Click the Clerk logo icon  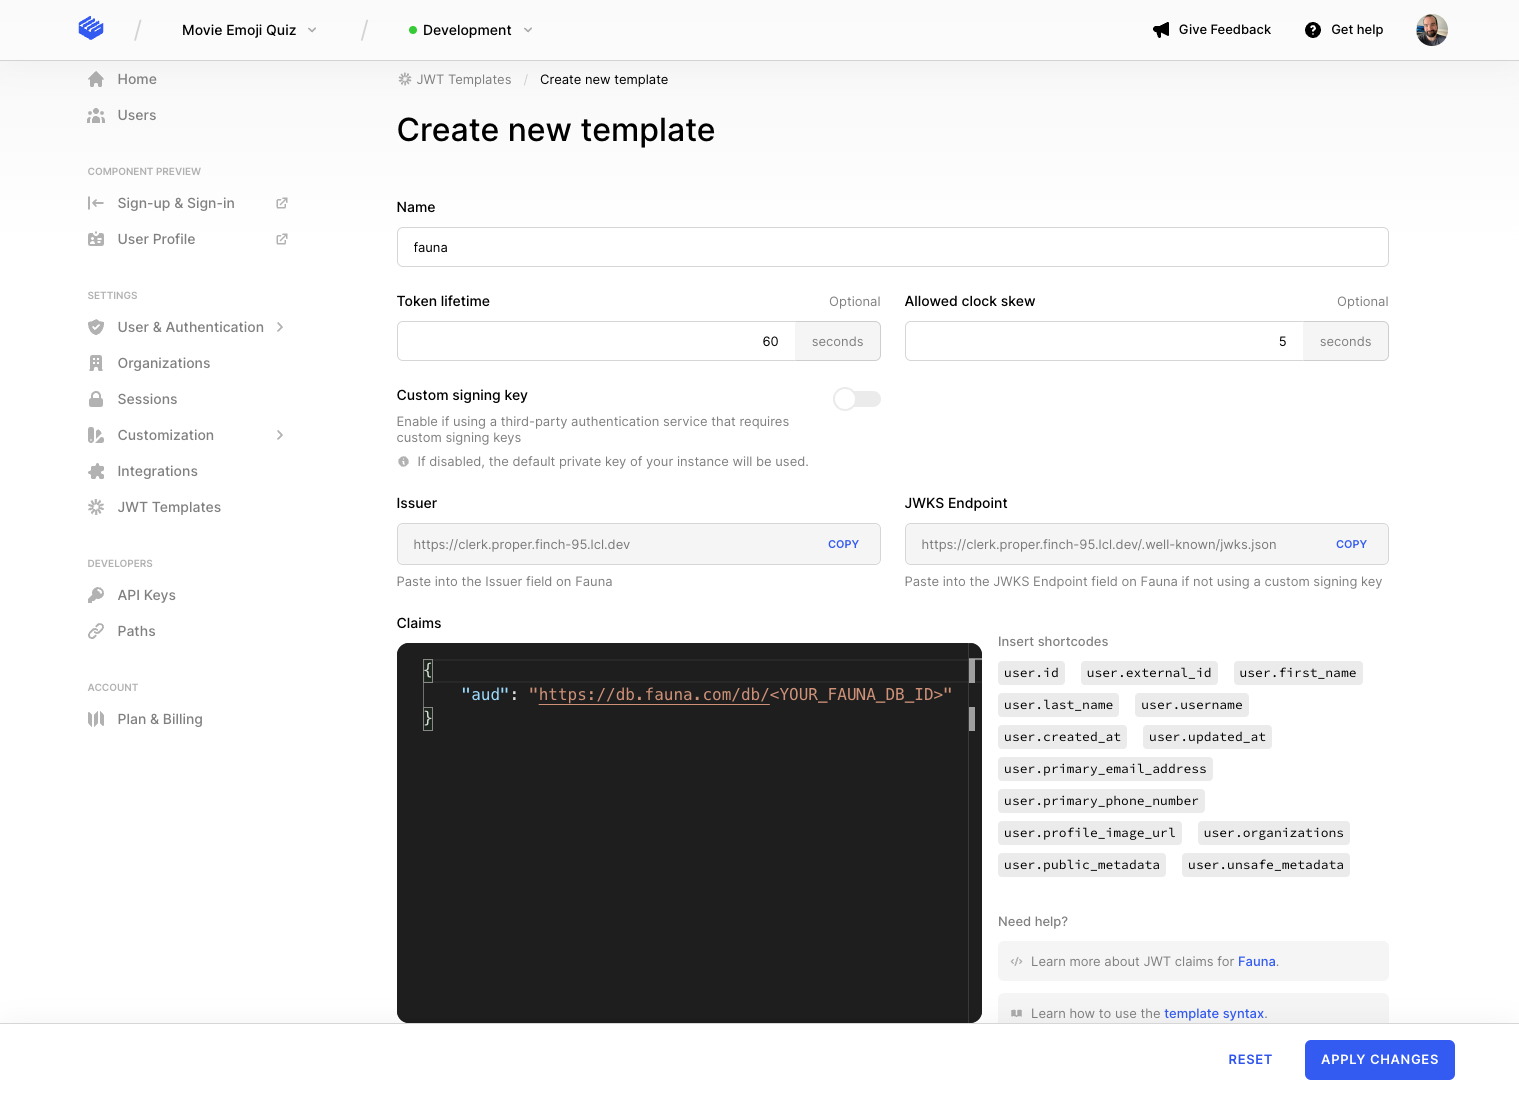91,28
